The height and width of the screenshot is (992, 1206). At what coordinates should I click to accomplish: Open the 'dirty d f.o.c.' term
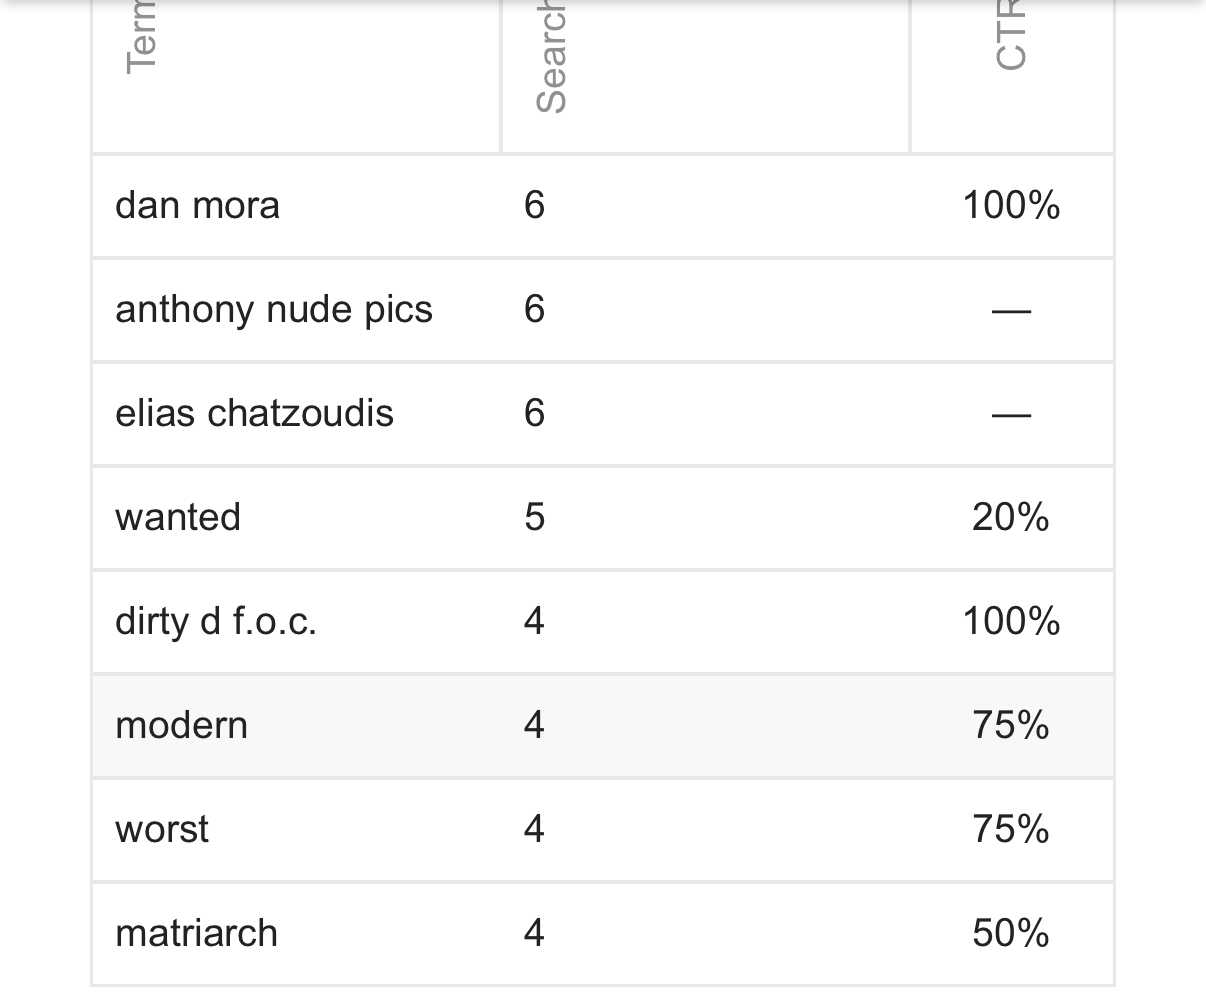(216, 622)
